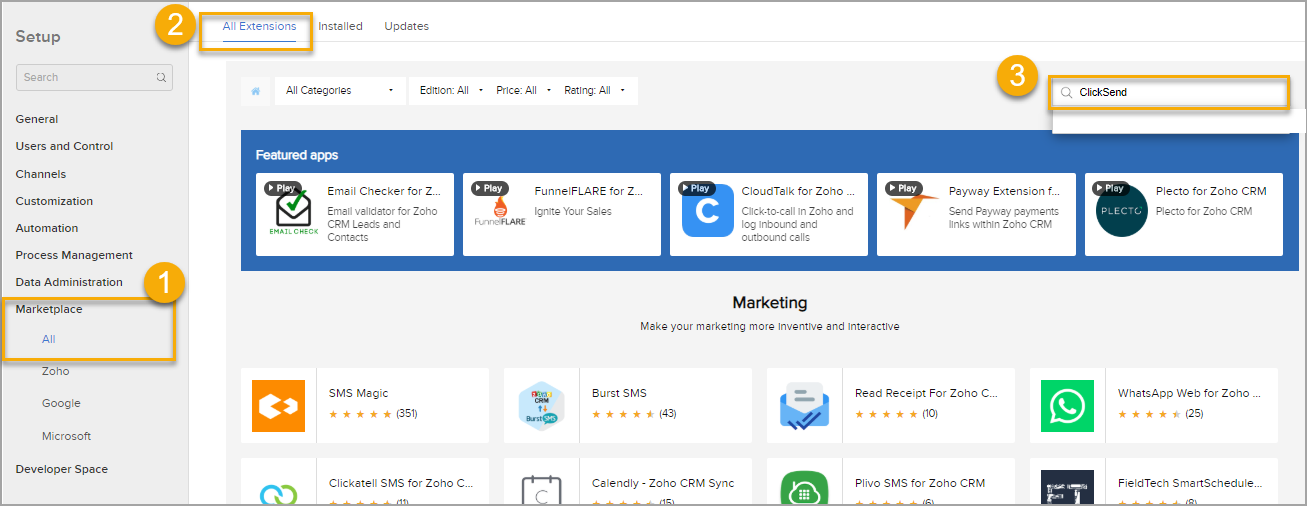Open the SMS Magic orange icon
This screenshot has height=506, width=1307.
pos(279,406)
